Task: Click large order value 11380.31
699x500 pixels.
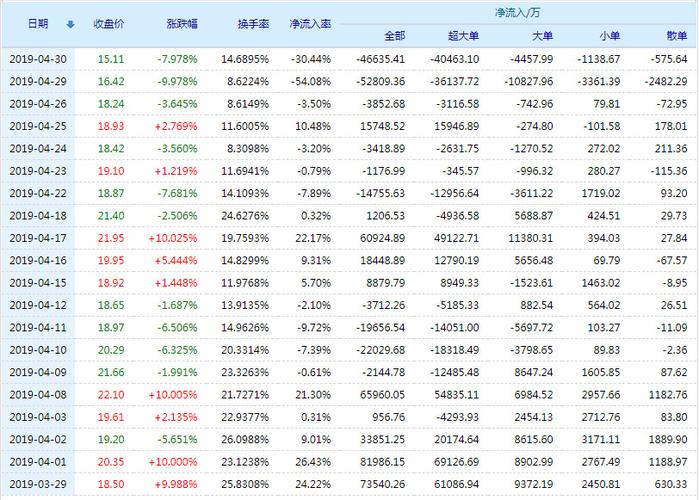Action: (x=531, y=238)
